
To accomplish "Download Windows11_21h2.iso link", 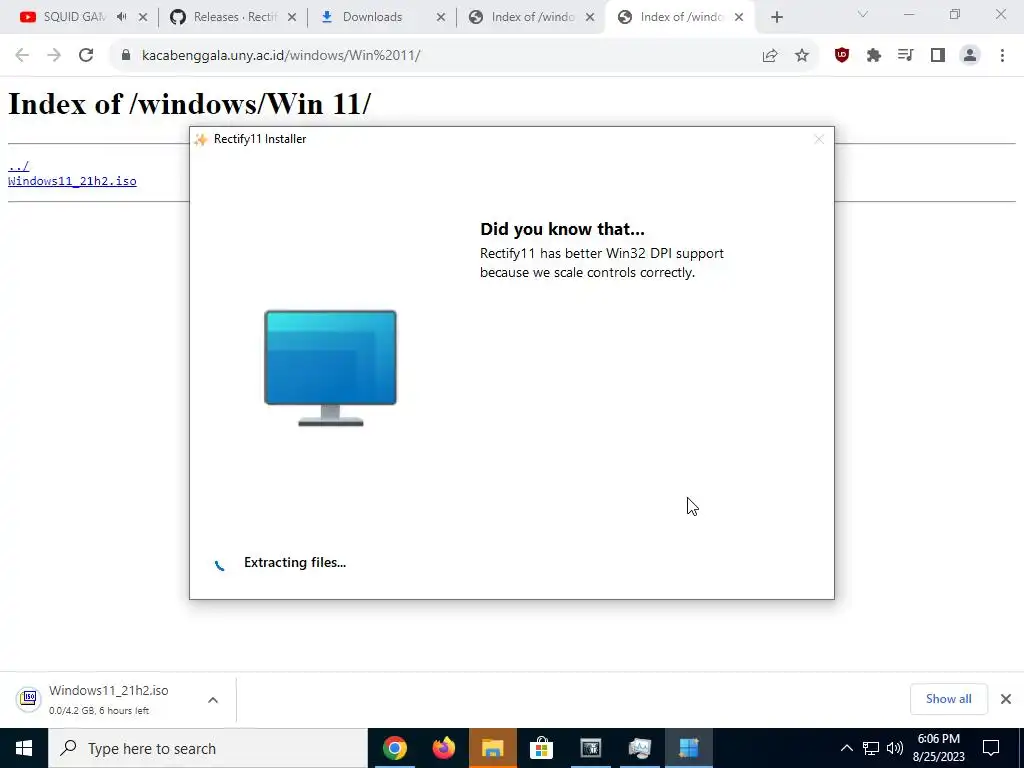I will [x=72, y=181].
